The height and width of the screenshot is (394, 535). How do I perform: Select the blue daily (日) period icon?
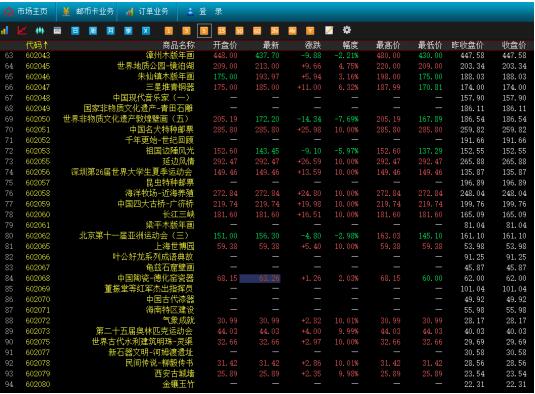[x=75, y=31]
